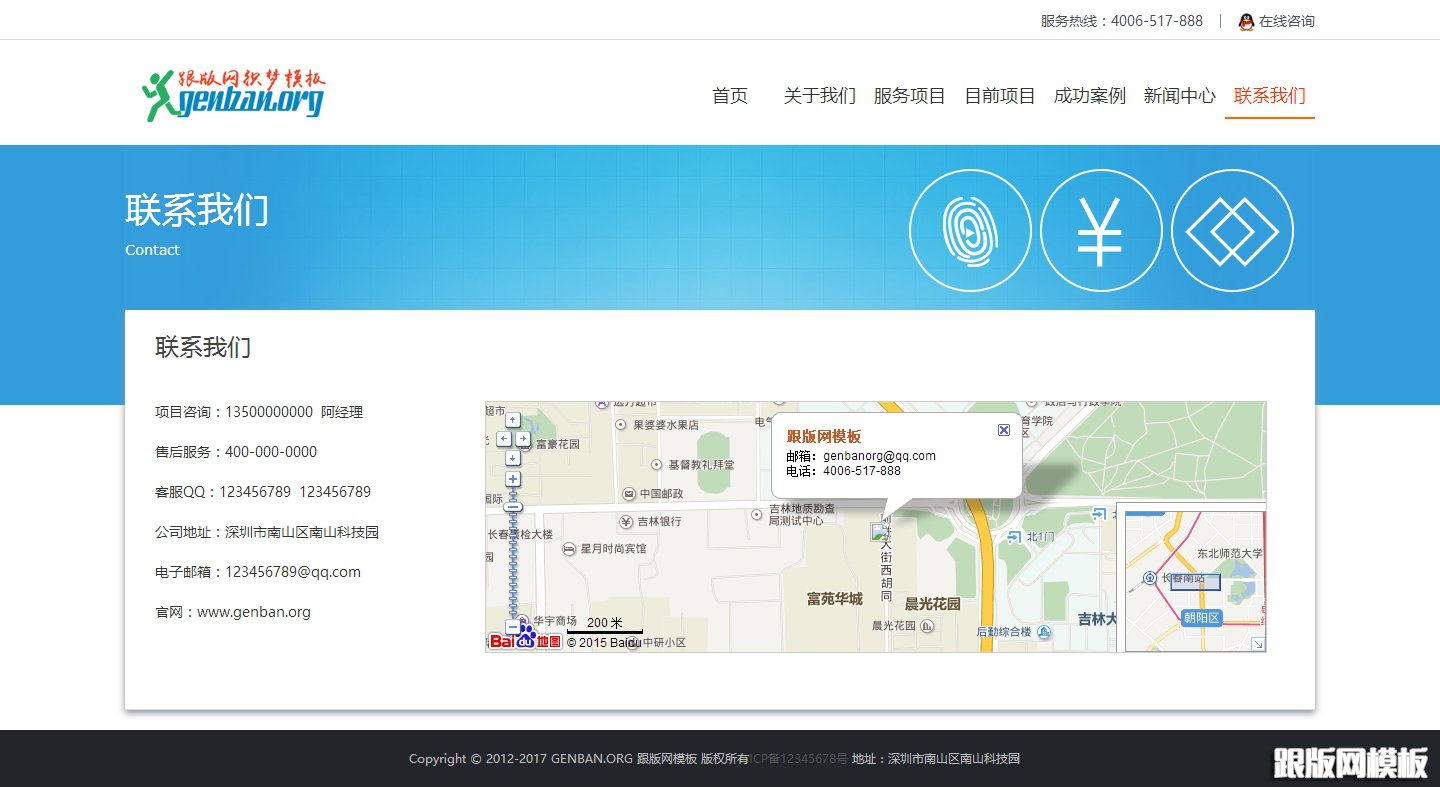Viewport: 1440px width, 787px height.
Task: Click the 200米 scale bar on the map
Action: pos(605,622)
